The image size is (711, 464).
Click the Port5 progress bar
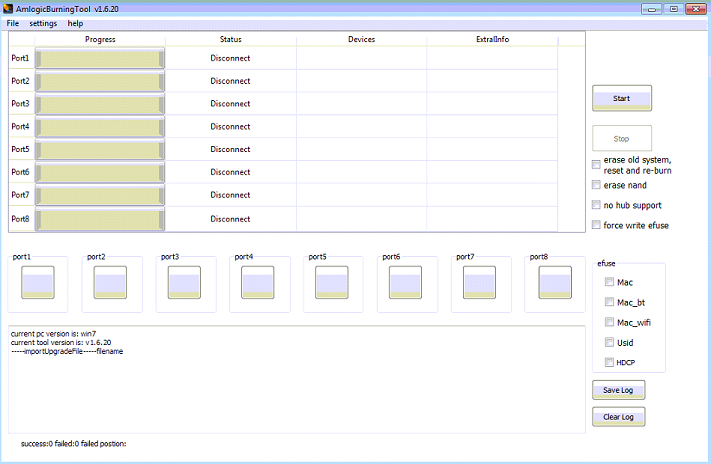pos(100,149)
